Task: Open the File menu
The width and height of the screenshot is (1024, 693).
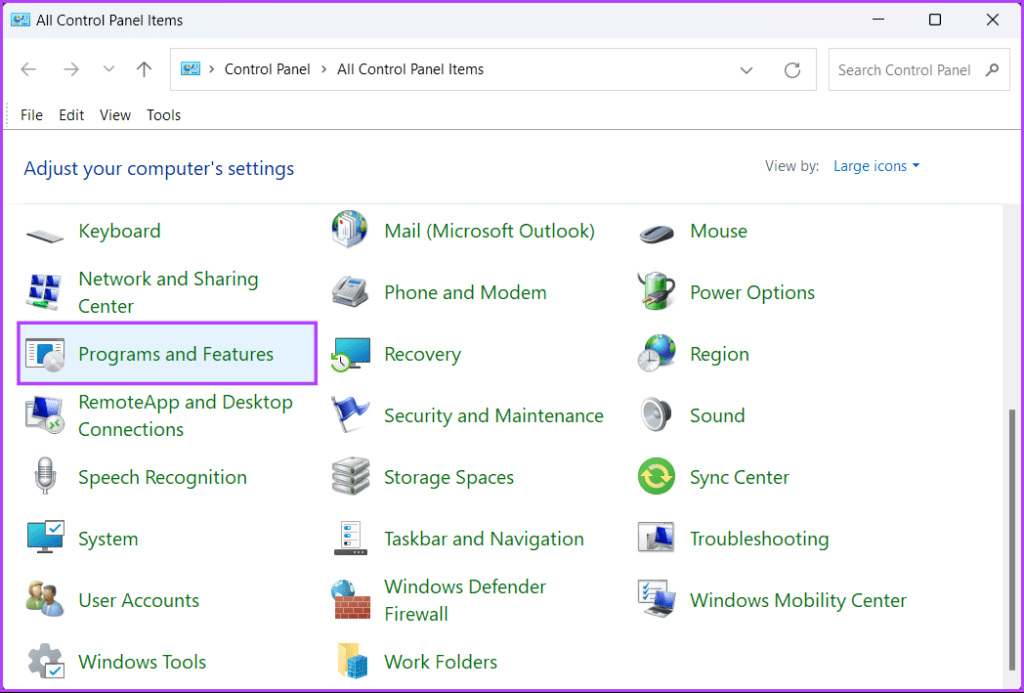Action: point(32,115)
